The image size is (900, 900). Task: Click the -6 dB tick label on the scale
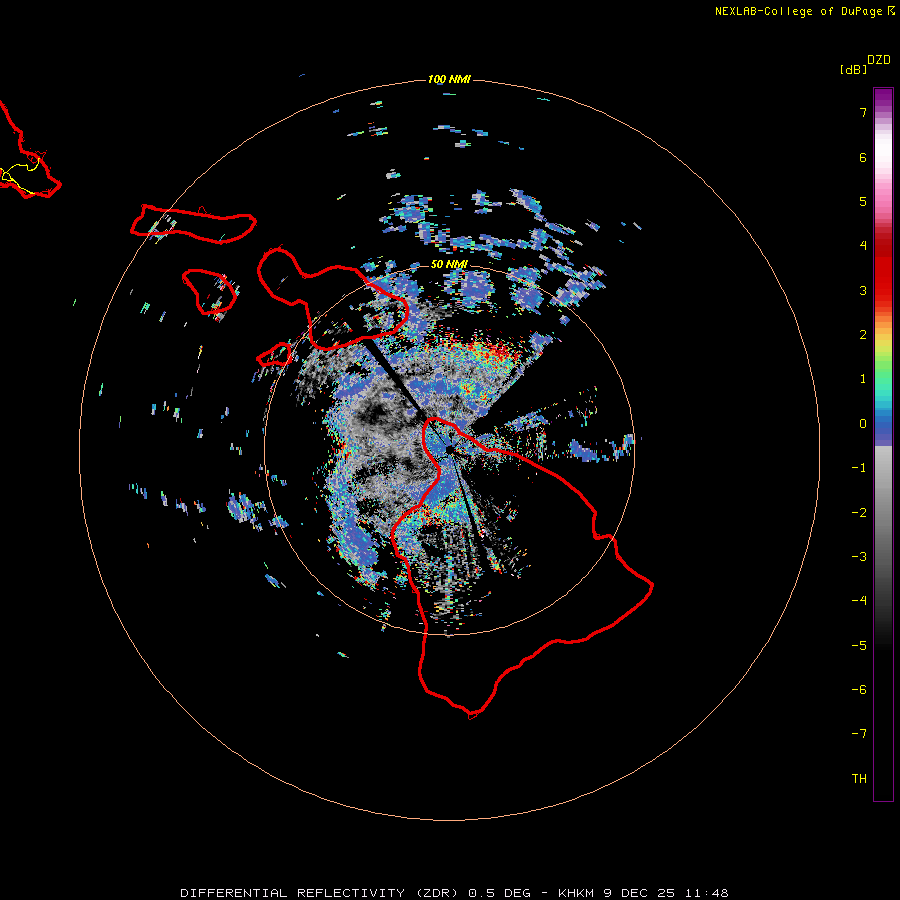point(859,690)
